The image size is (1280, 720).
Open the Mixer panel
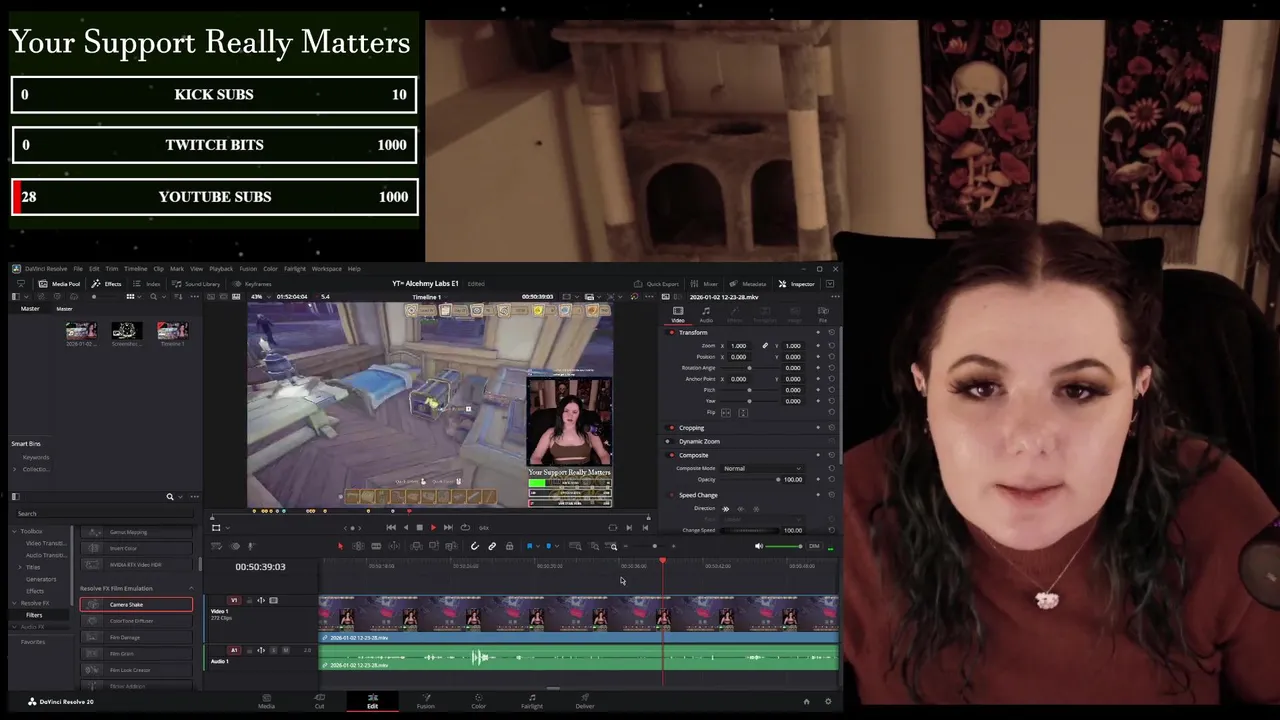click(x=705, y=284)
